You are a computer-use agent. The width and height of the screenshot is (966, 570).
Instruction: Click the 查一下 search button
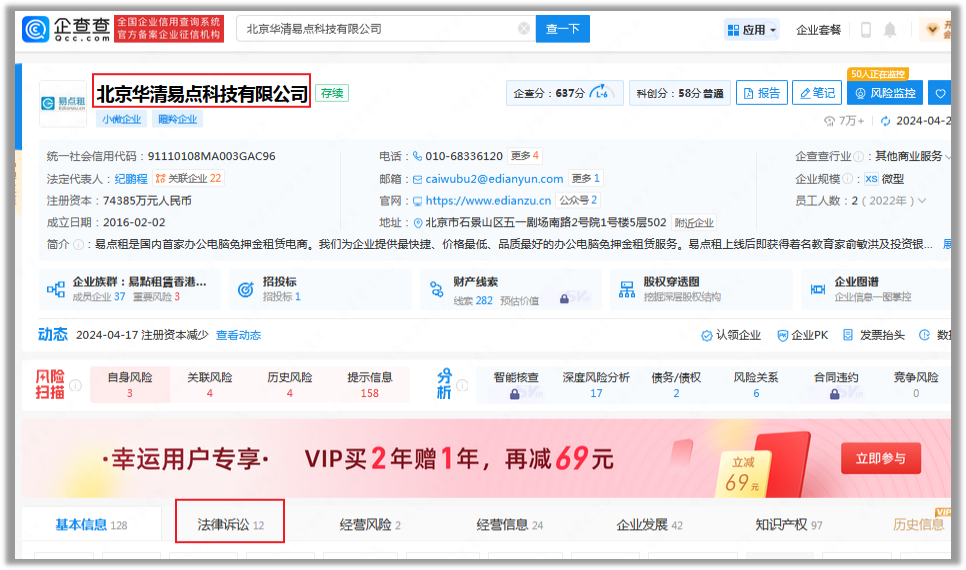point(562,29)
